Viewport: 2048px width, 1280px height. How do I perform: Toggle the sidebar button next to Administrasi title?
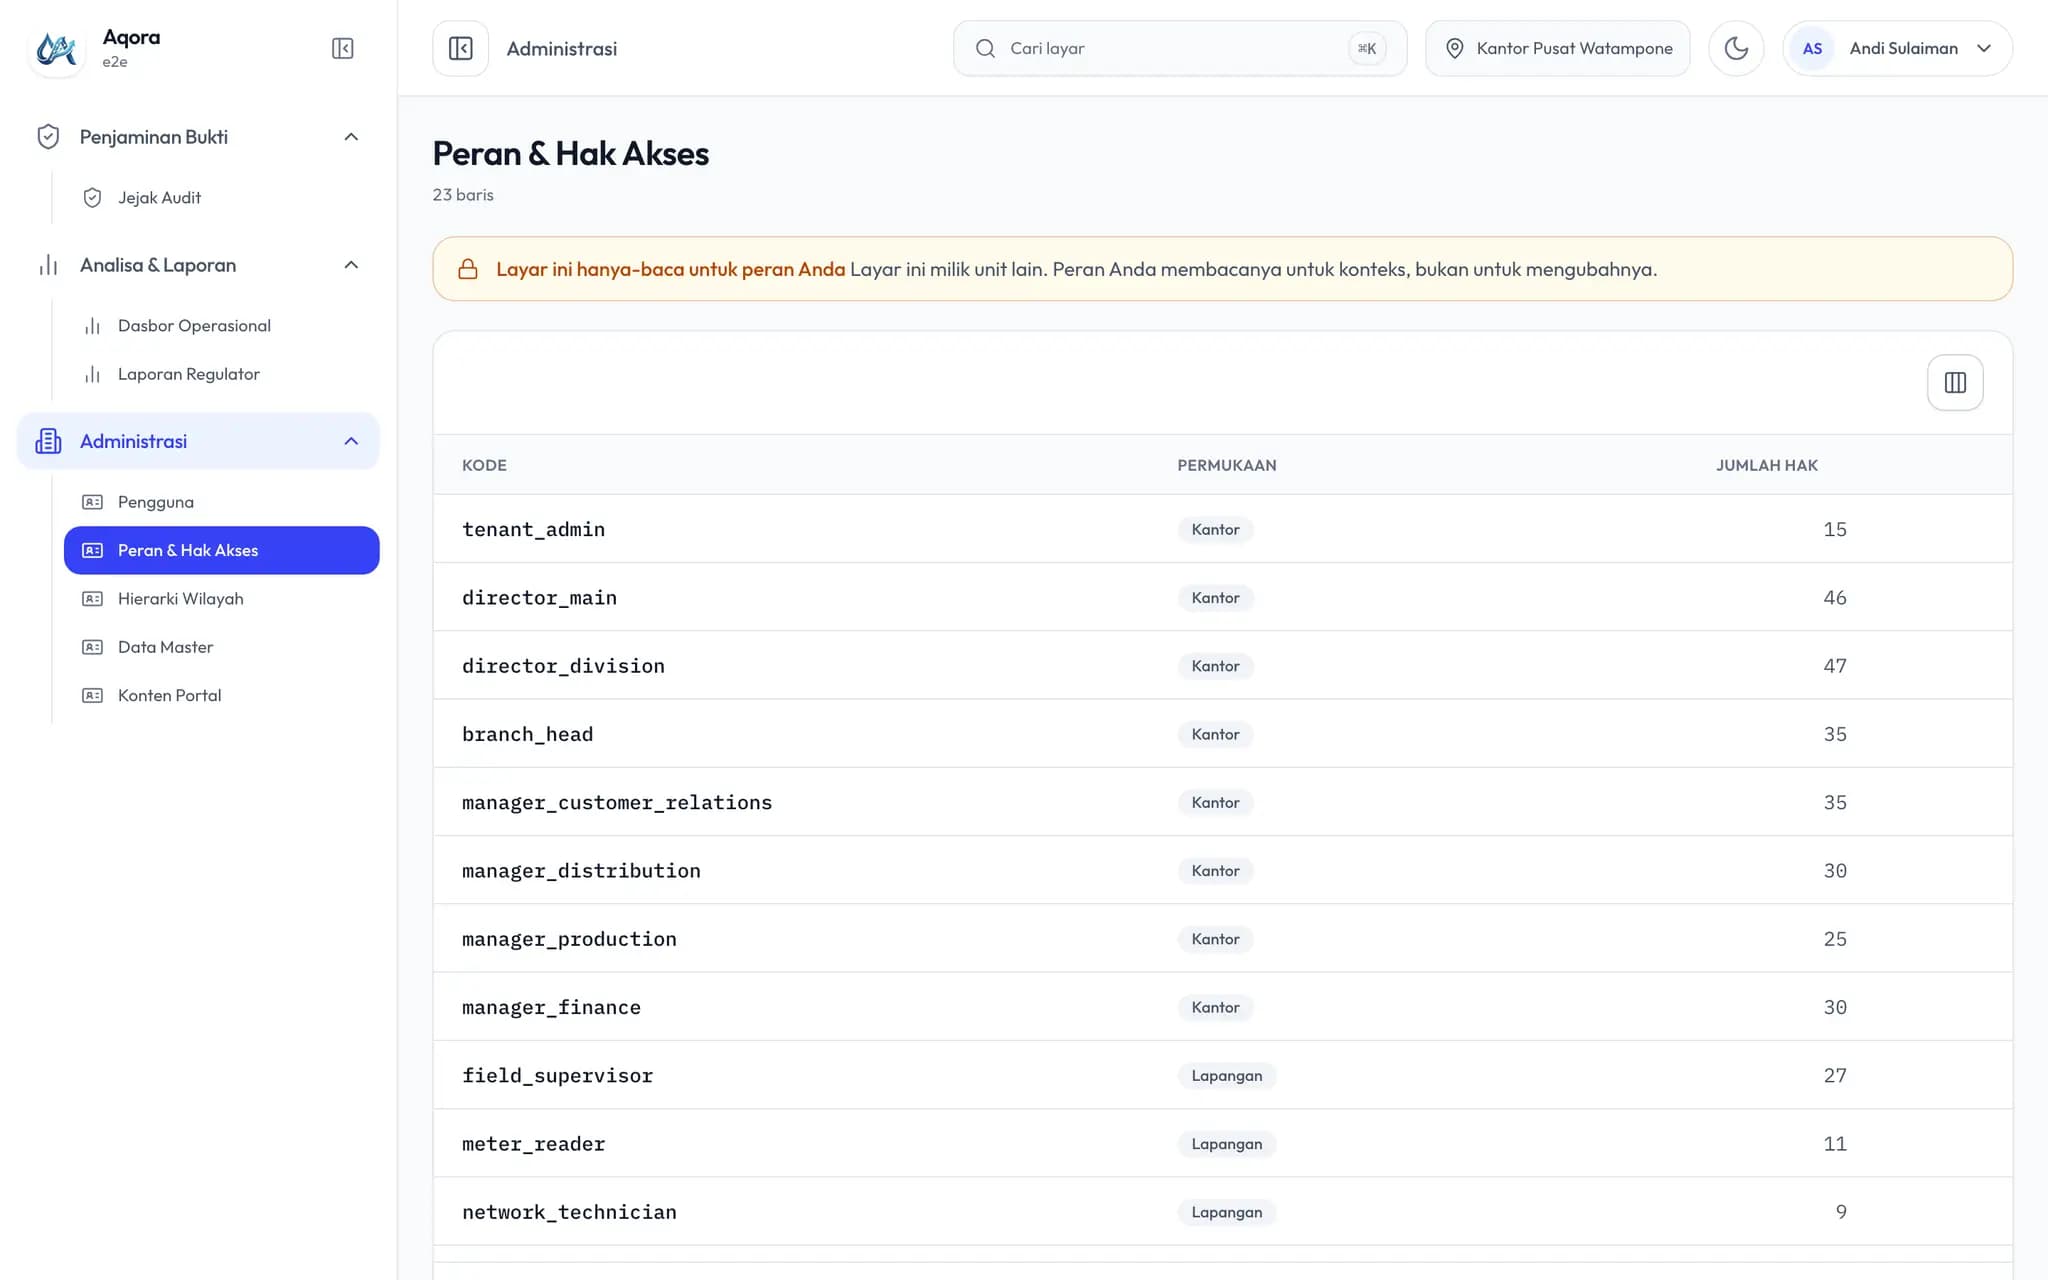[461, 48]
